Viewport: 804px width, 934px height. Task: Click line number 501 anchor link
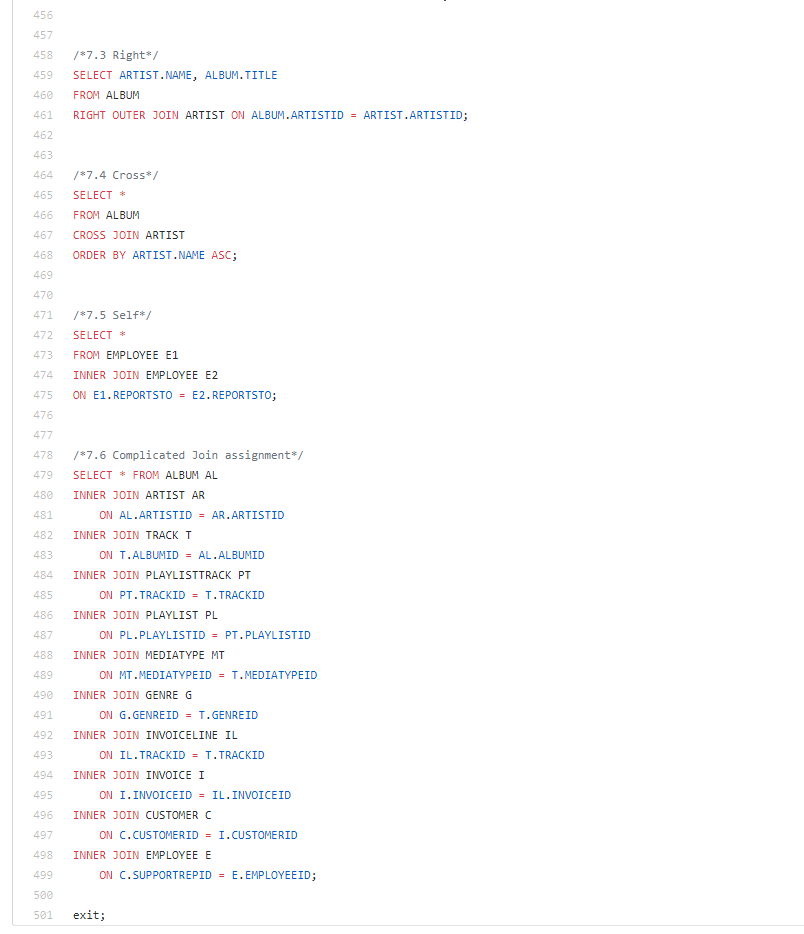pos(43,915)
